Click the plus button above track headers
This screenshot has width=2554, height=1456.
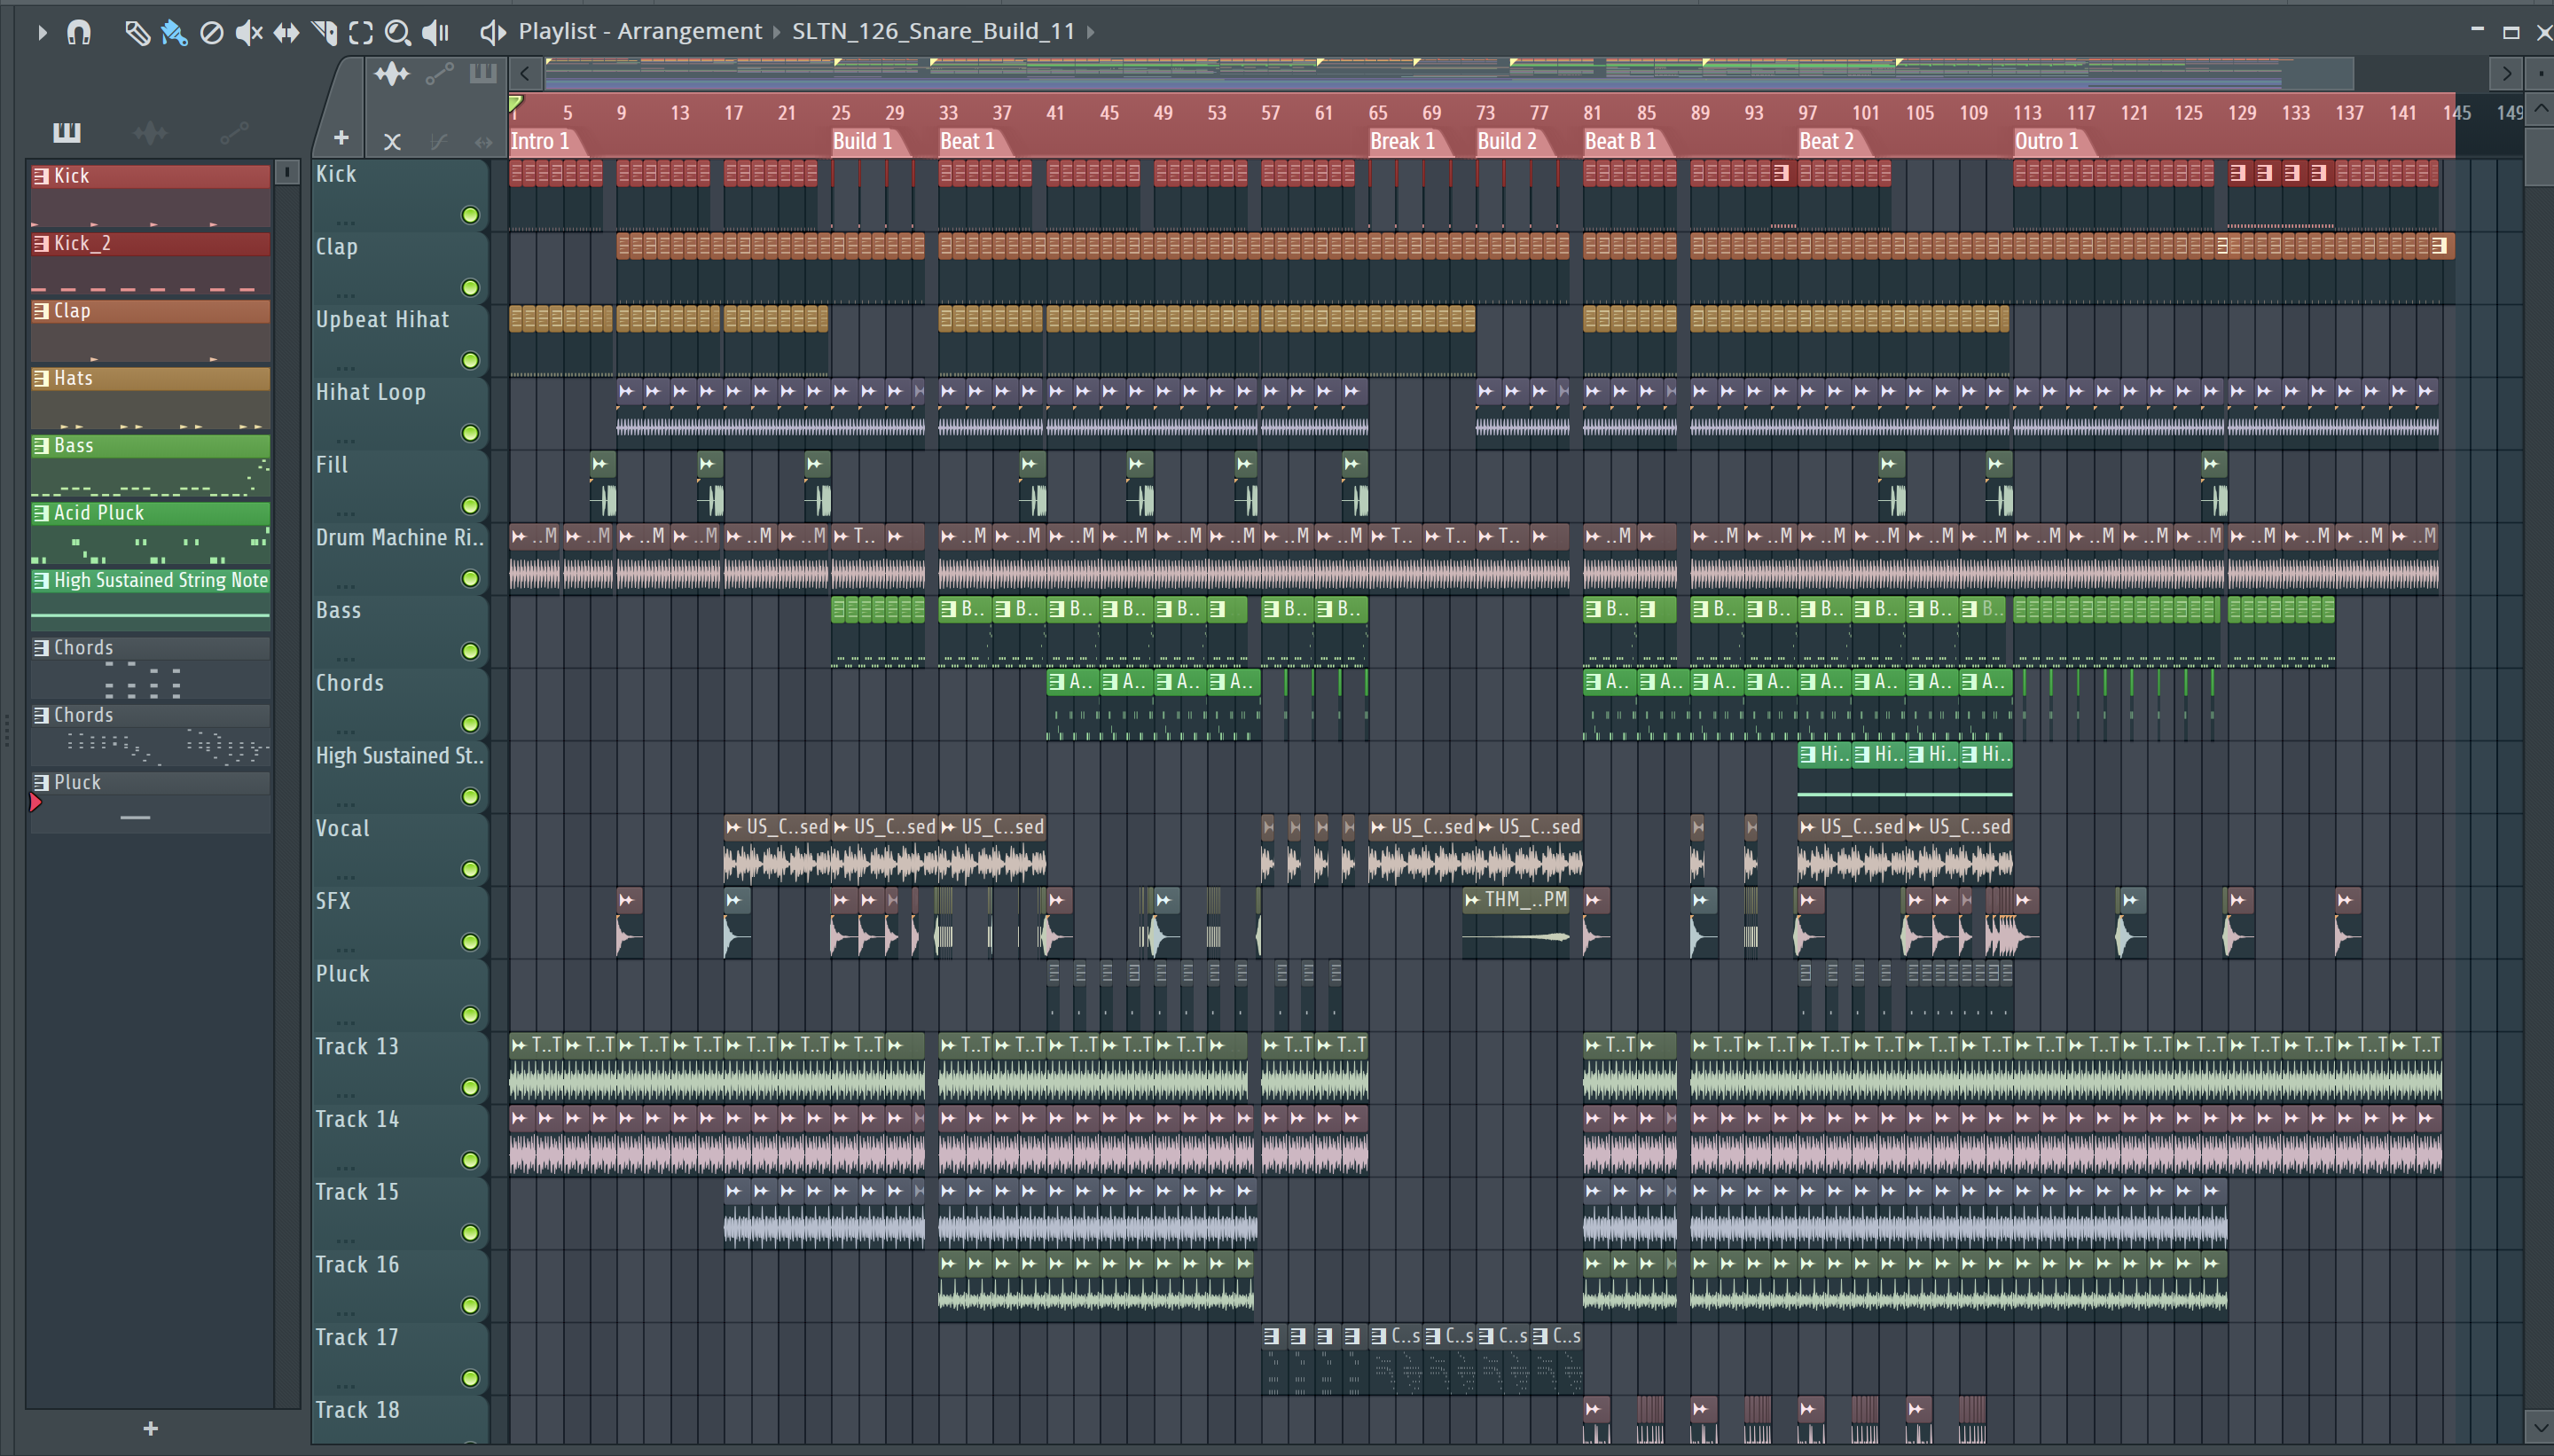tap(341, 138)
